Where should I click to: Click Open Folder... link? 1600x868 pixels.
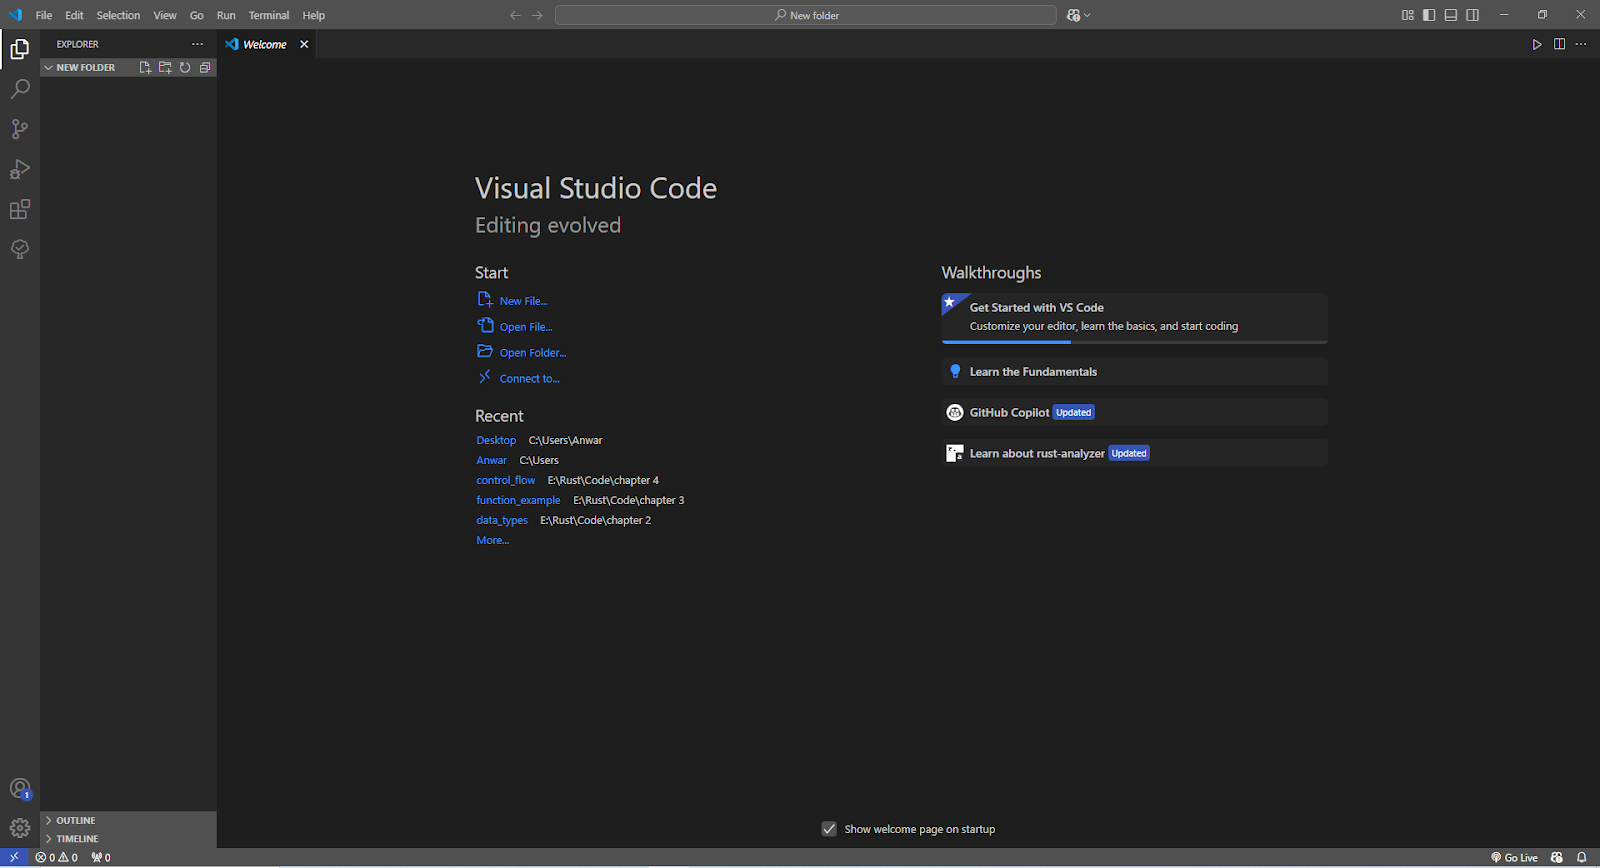(533, 353)
